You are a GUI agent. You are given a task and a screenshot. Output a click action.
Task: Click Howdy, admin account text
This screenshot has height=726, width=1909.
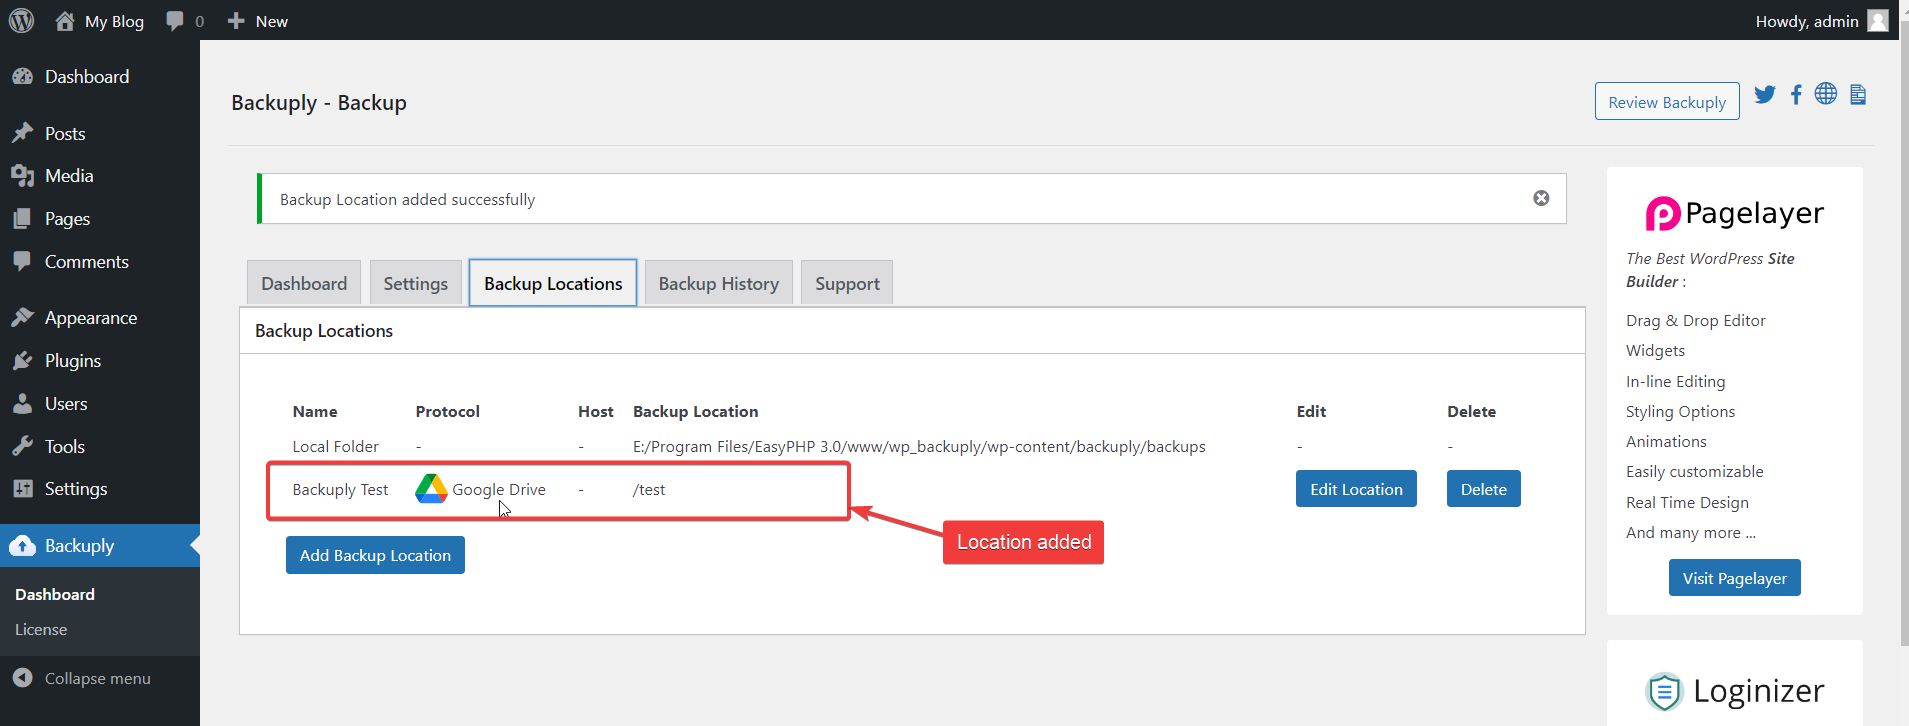pyautogui.click(x=1807, y=21)
